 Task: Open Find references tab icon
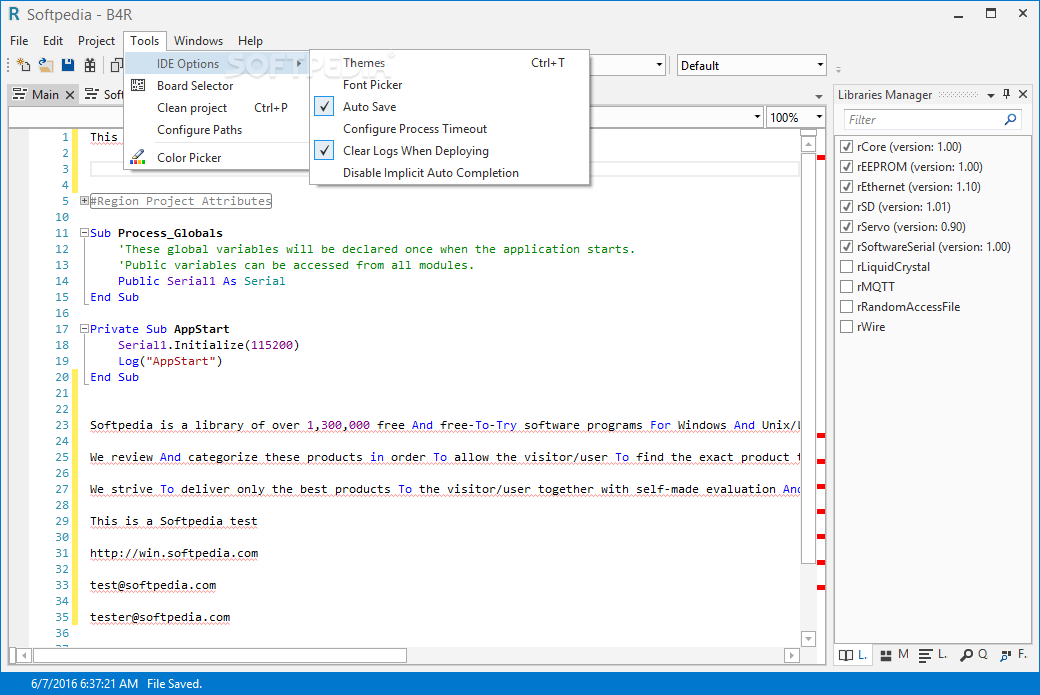[x=1013, y=655]
